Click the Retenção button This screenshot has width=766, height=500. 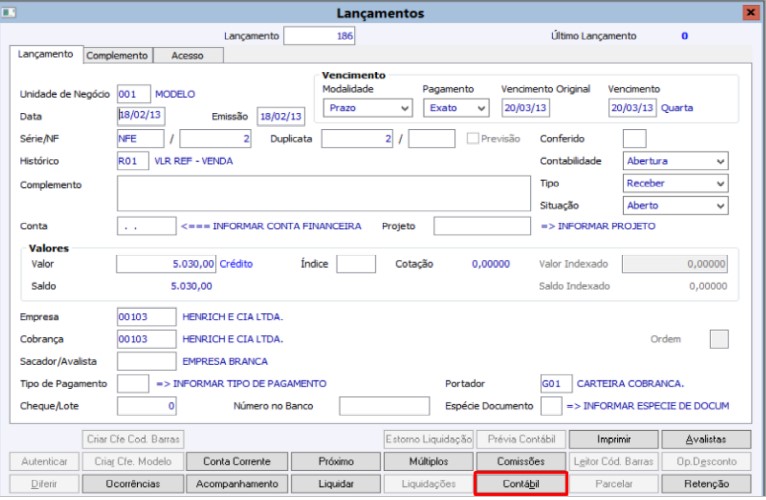point(706,484)
